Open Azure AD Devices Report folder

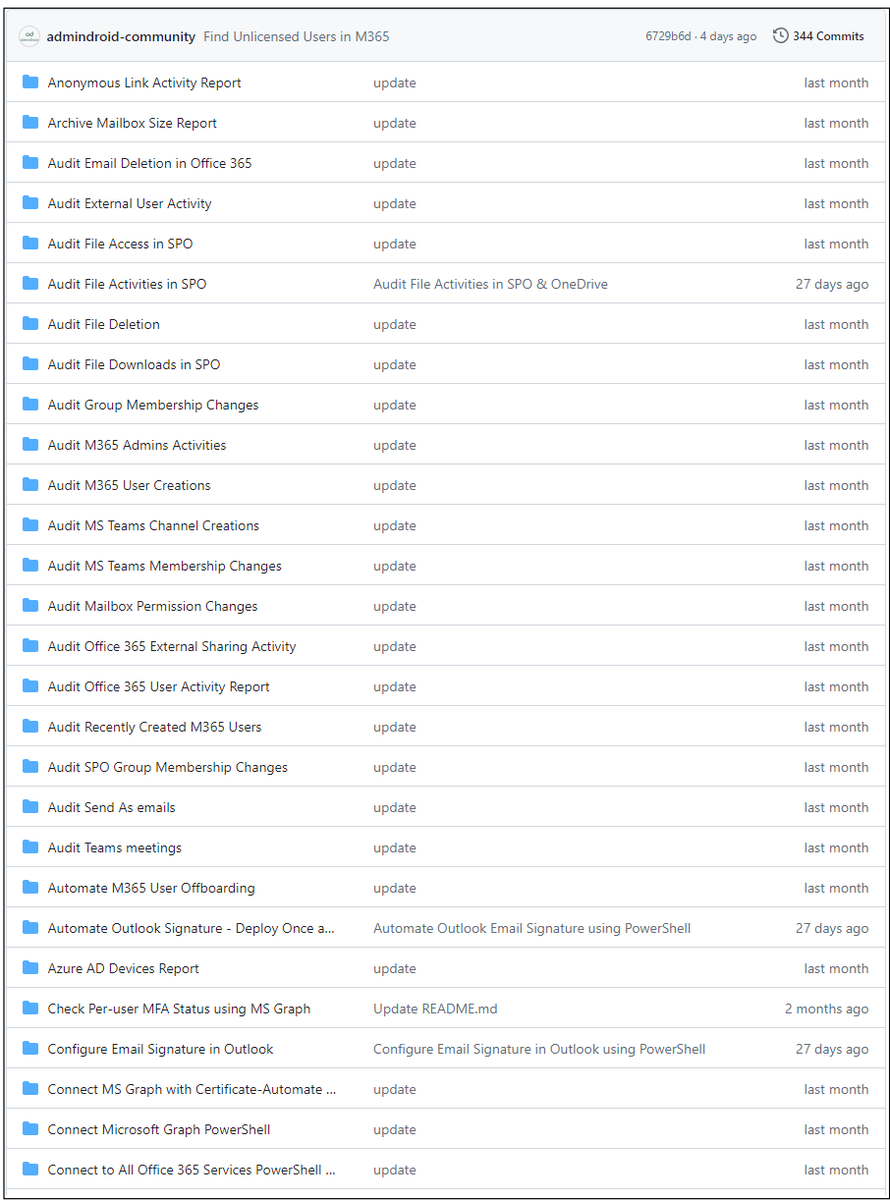(x=123, y=968)
